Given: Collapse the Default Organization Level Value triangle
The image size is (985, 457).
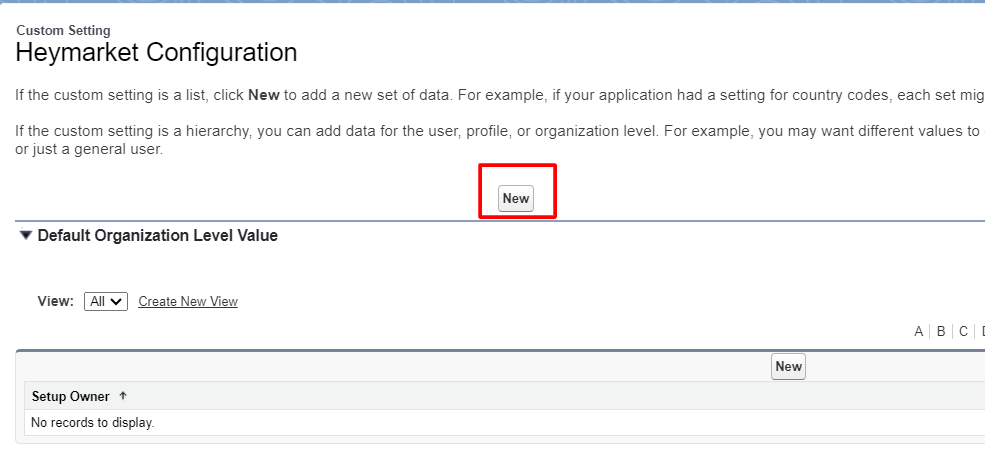Looking at the screenshot, I should coord(25,235).
